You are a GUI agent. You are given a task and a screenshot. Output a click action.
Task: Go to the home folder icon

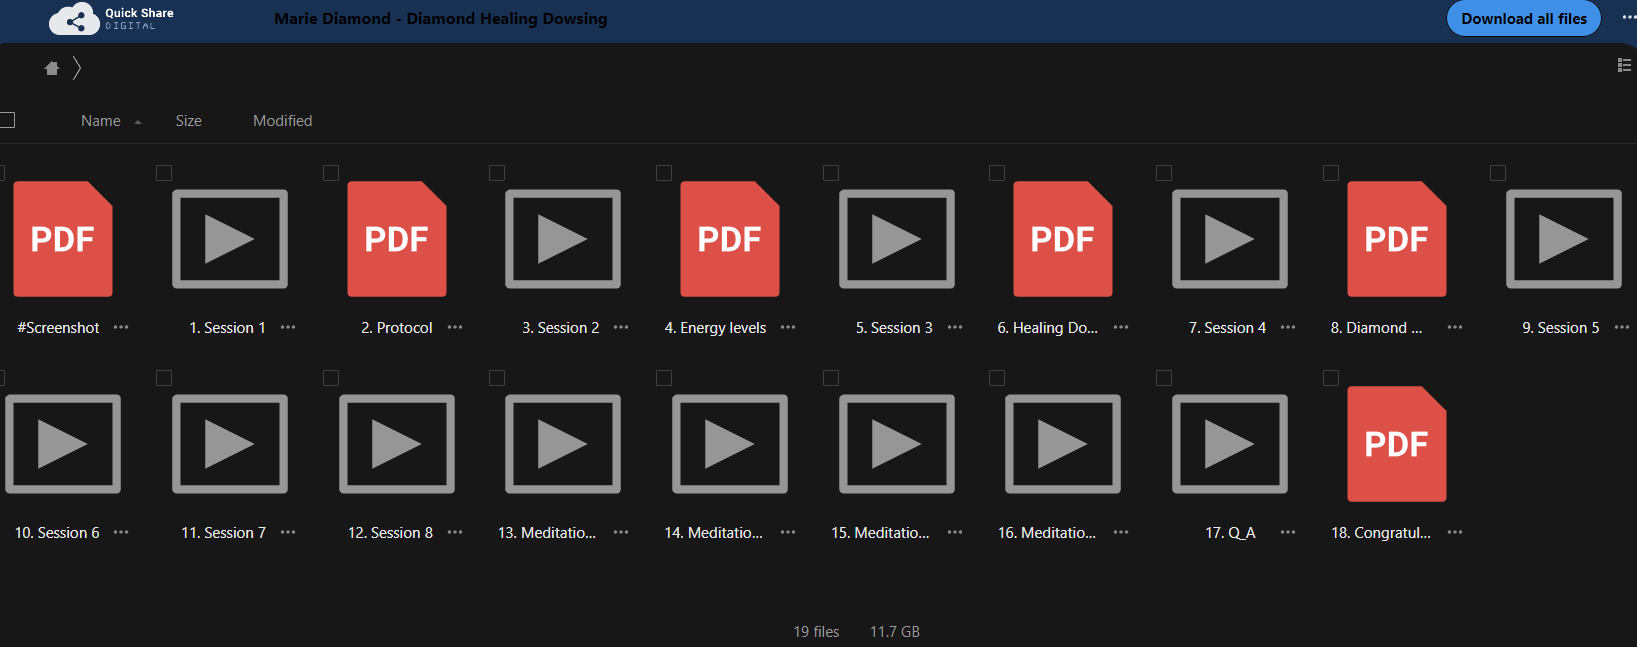click(52, 68)
